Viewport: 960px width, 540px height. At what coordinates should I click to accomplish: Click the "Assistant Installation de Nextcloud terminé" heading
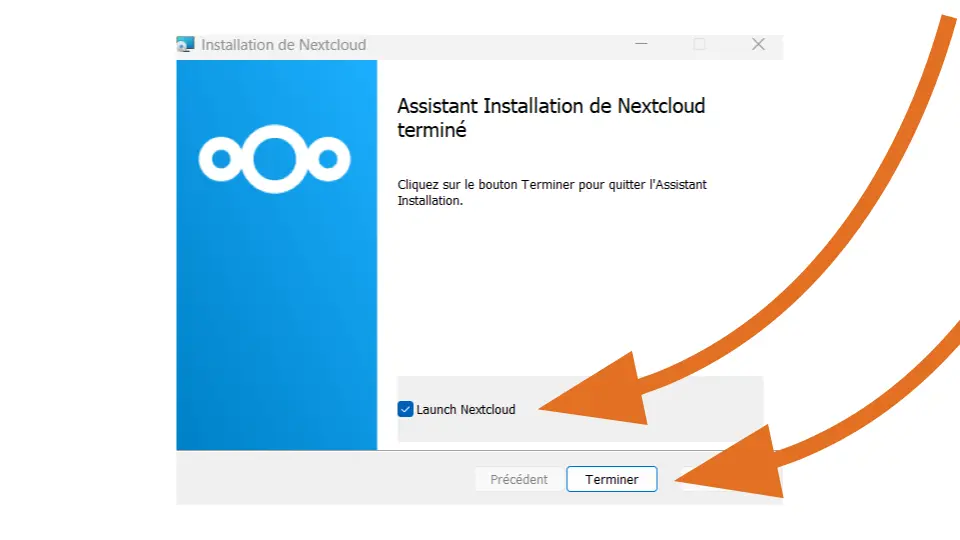(x=551, y=117)
